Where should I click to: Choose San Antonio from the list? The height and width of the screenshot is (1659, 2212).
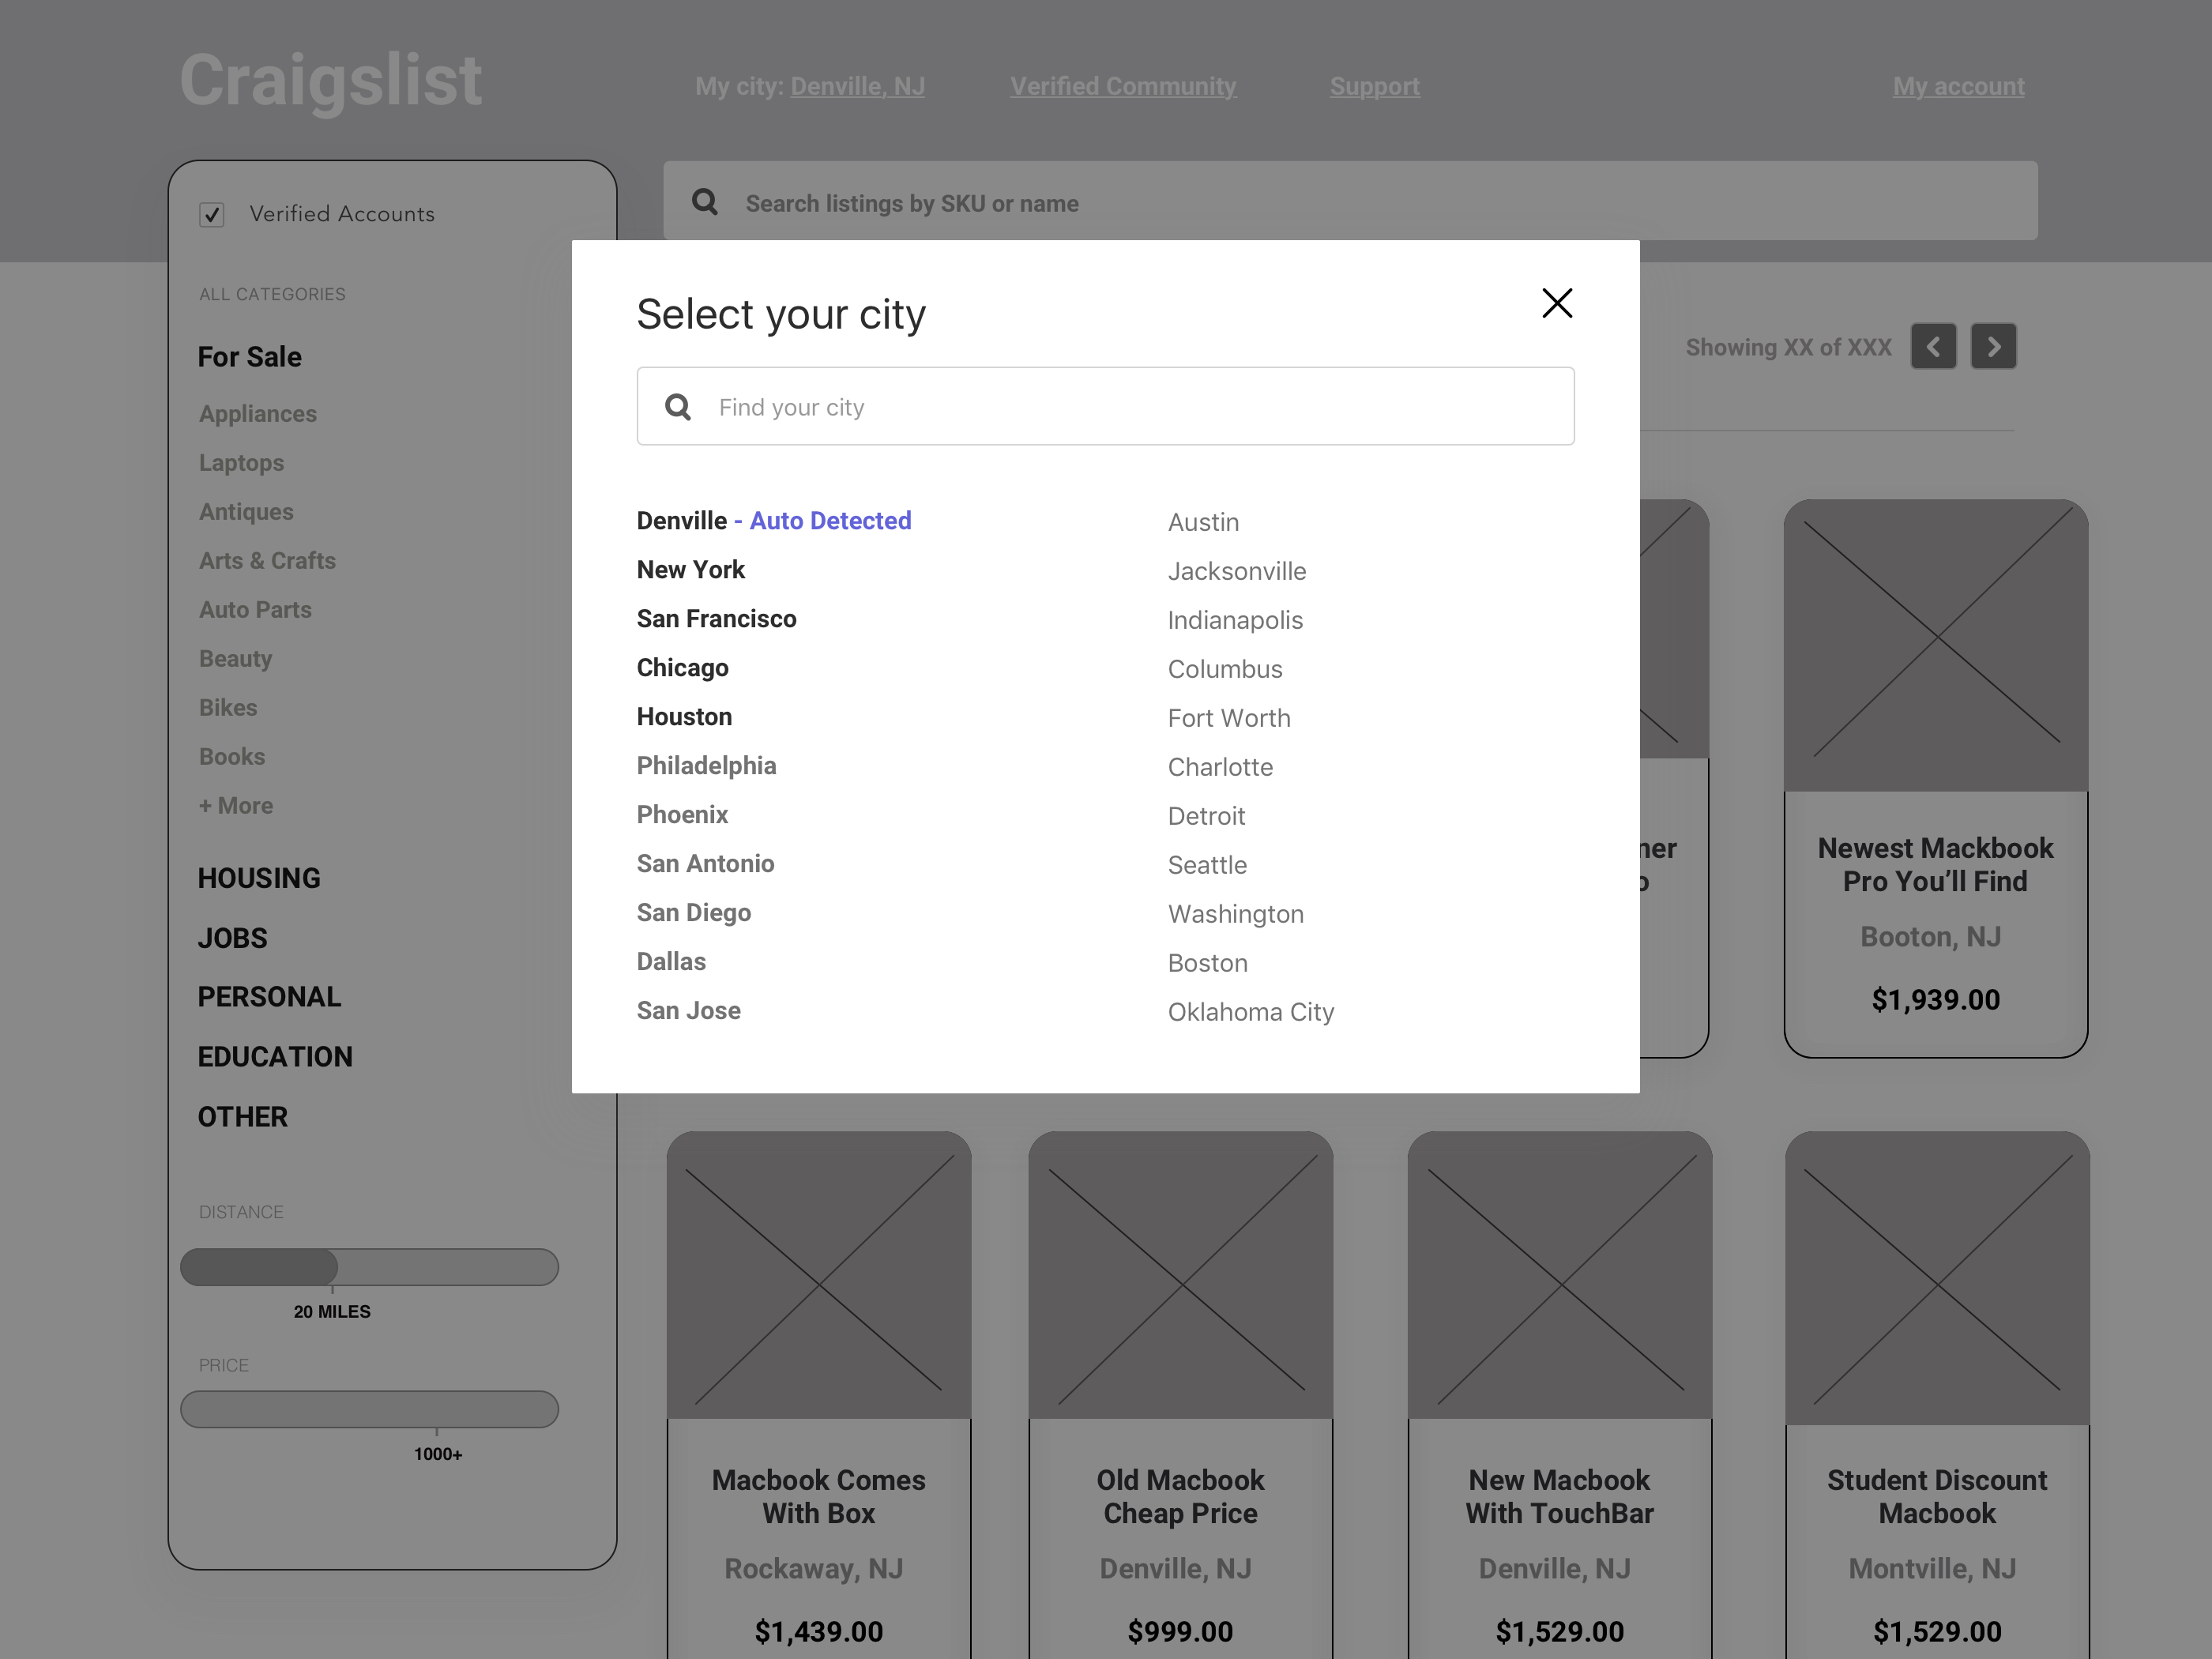706,864
